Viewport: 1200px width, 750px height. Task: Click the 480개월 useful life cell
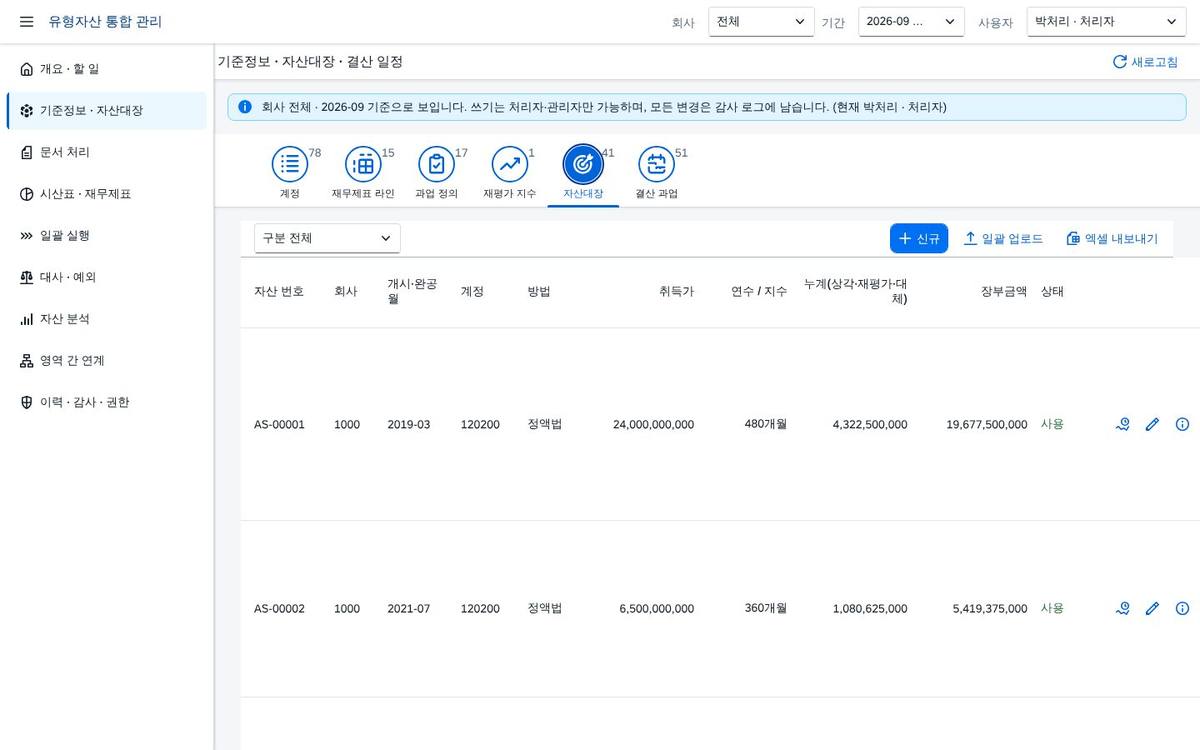(766, 424)
